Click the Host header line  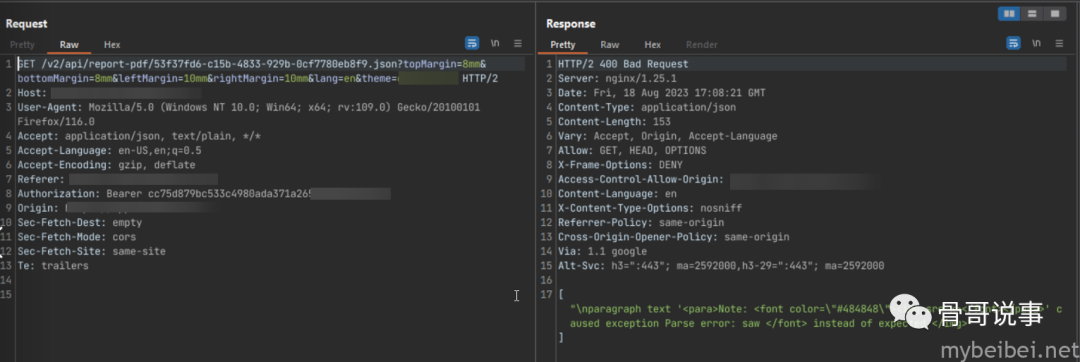pos(110,93)
